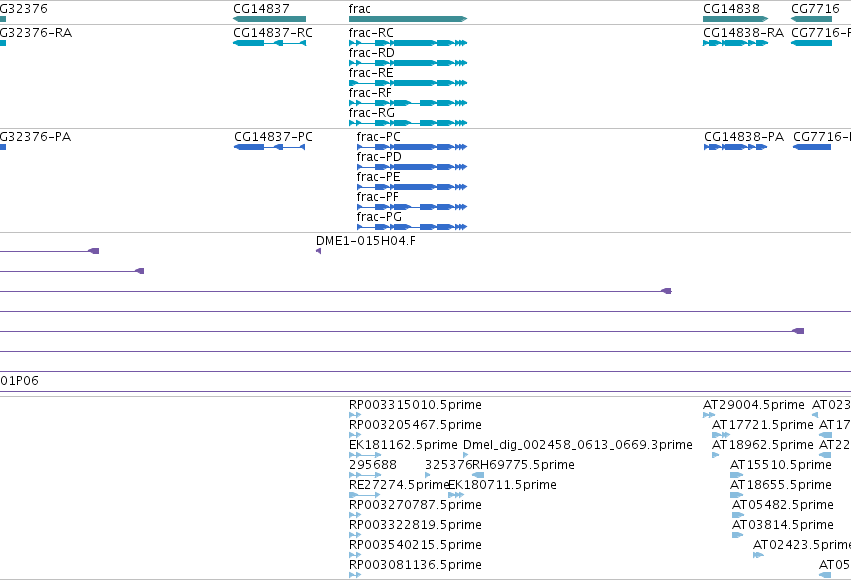Select EST RP003540215.5prime
851x580 pixels.
[415, 545]
